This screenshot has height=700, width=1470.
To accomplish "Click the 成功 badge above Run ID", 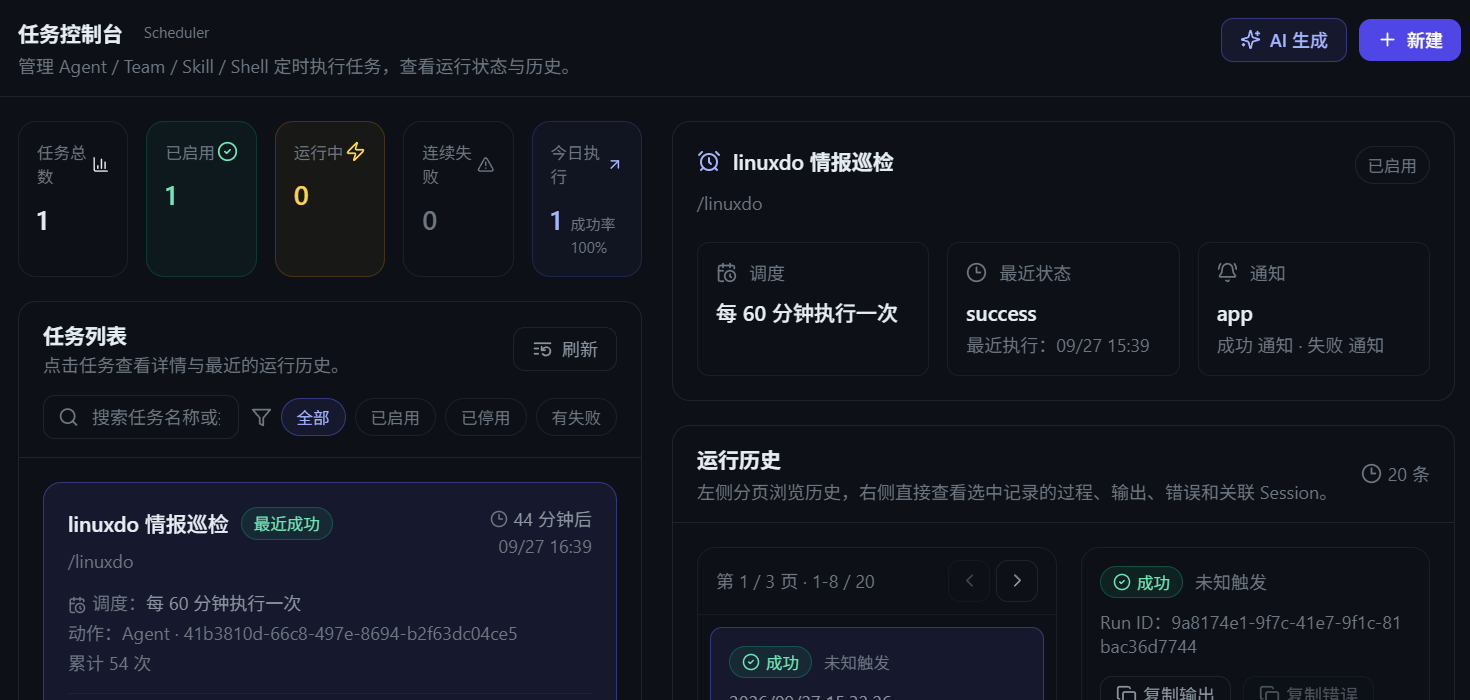I will point(1141,582).
